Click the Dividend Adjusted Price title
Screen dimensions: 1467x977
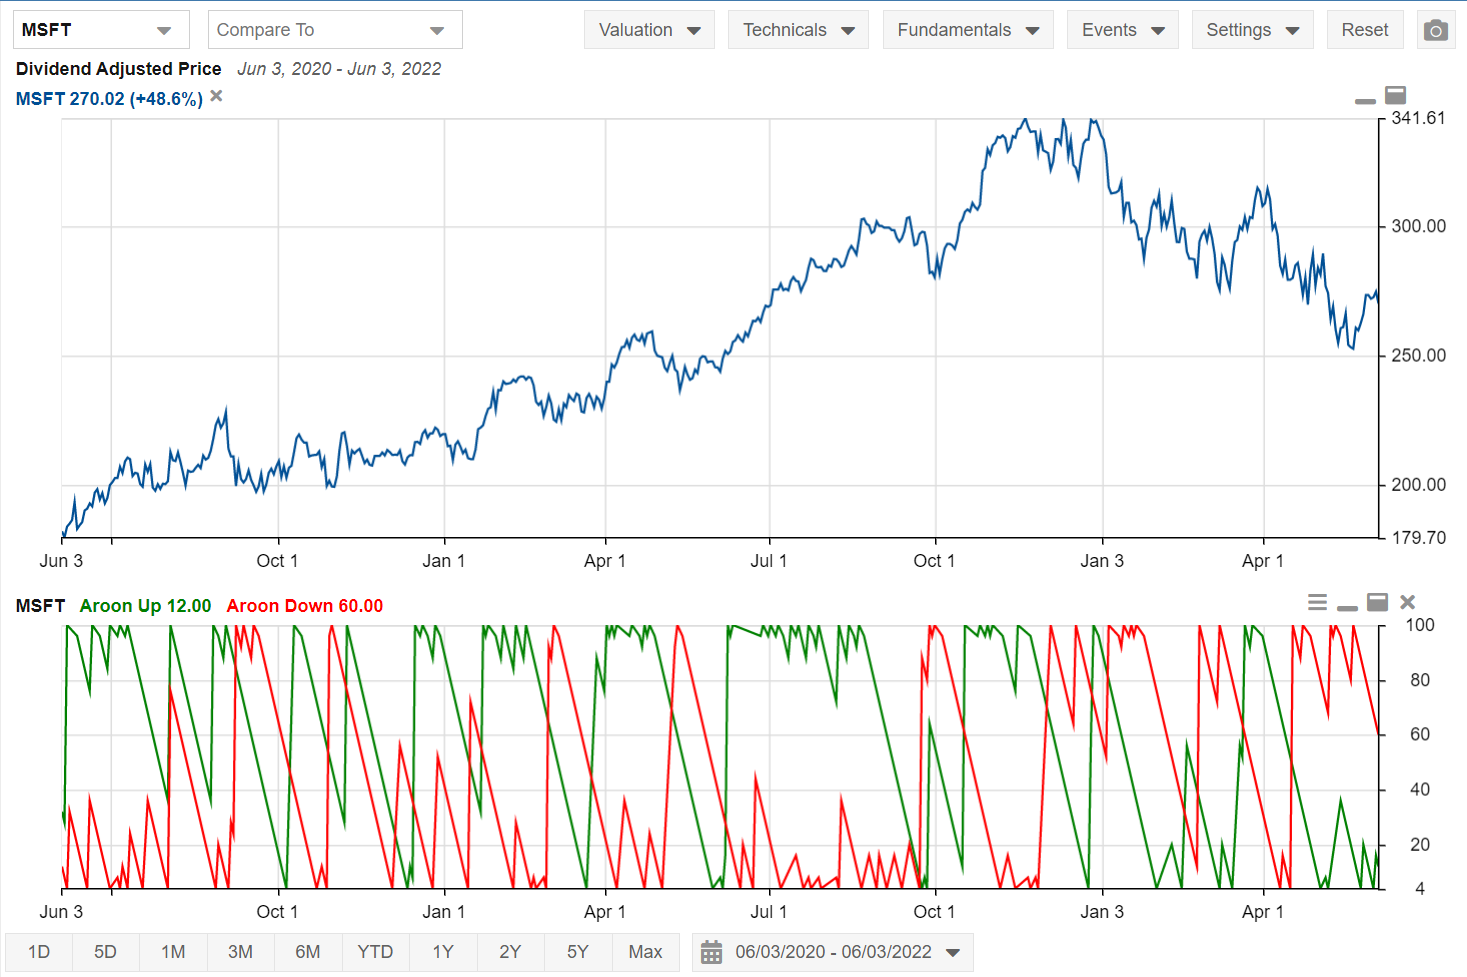pyautogui.click(x=118, y=69)
